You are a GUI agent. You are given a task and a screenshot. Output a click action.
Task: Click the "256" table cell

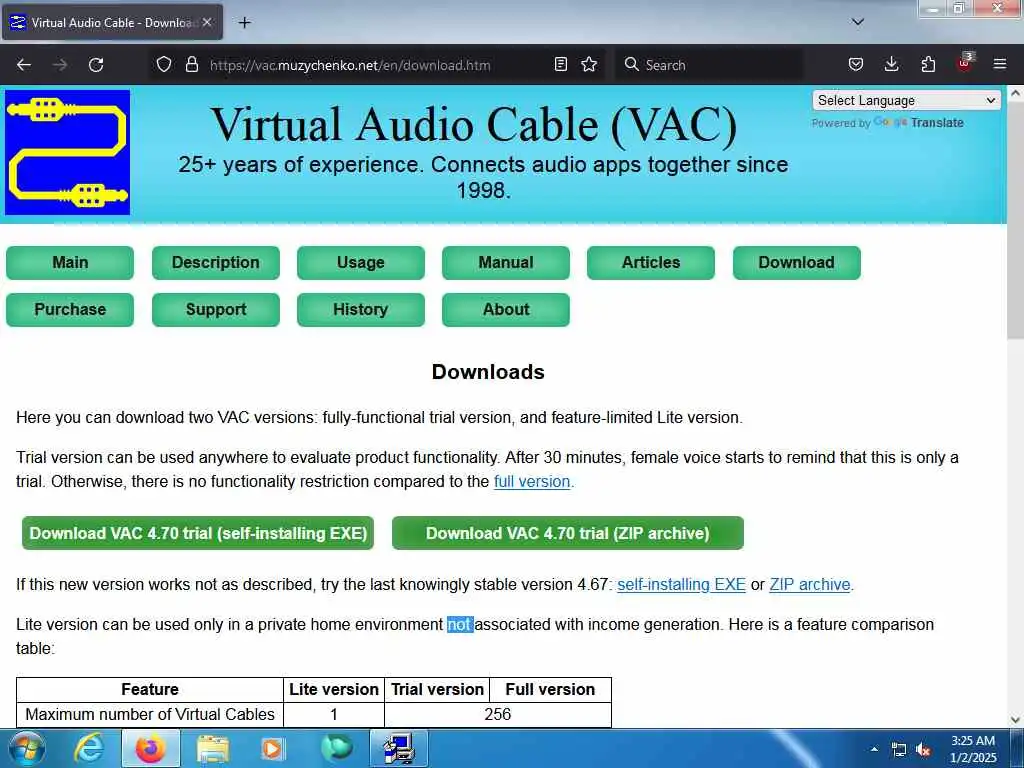coord(498,714)
